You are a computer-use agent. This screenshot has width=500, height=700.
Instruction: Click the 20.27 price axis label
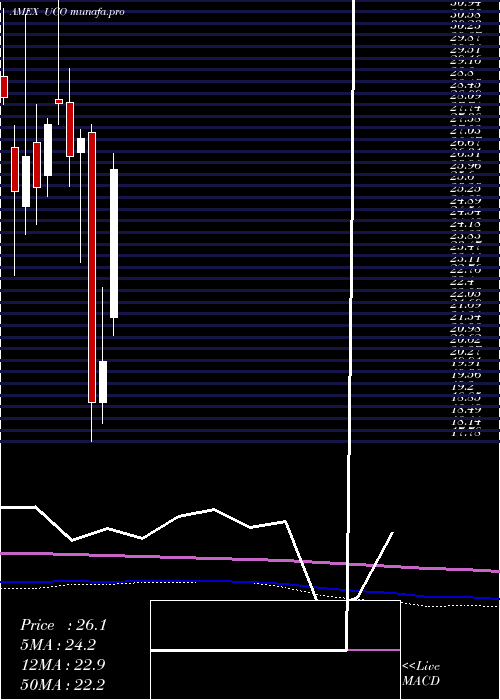pos(465,352)
